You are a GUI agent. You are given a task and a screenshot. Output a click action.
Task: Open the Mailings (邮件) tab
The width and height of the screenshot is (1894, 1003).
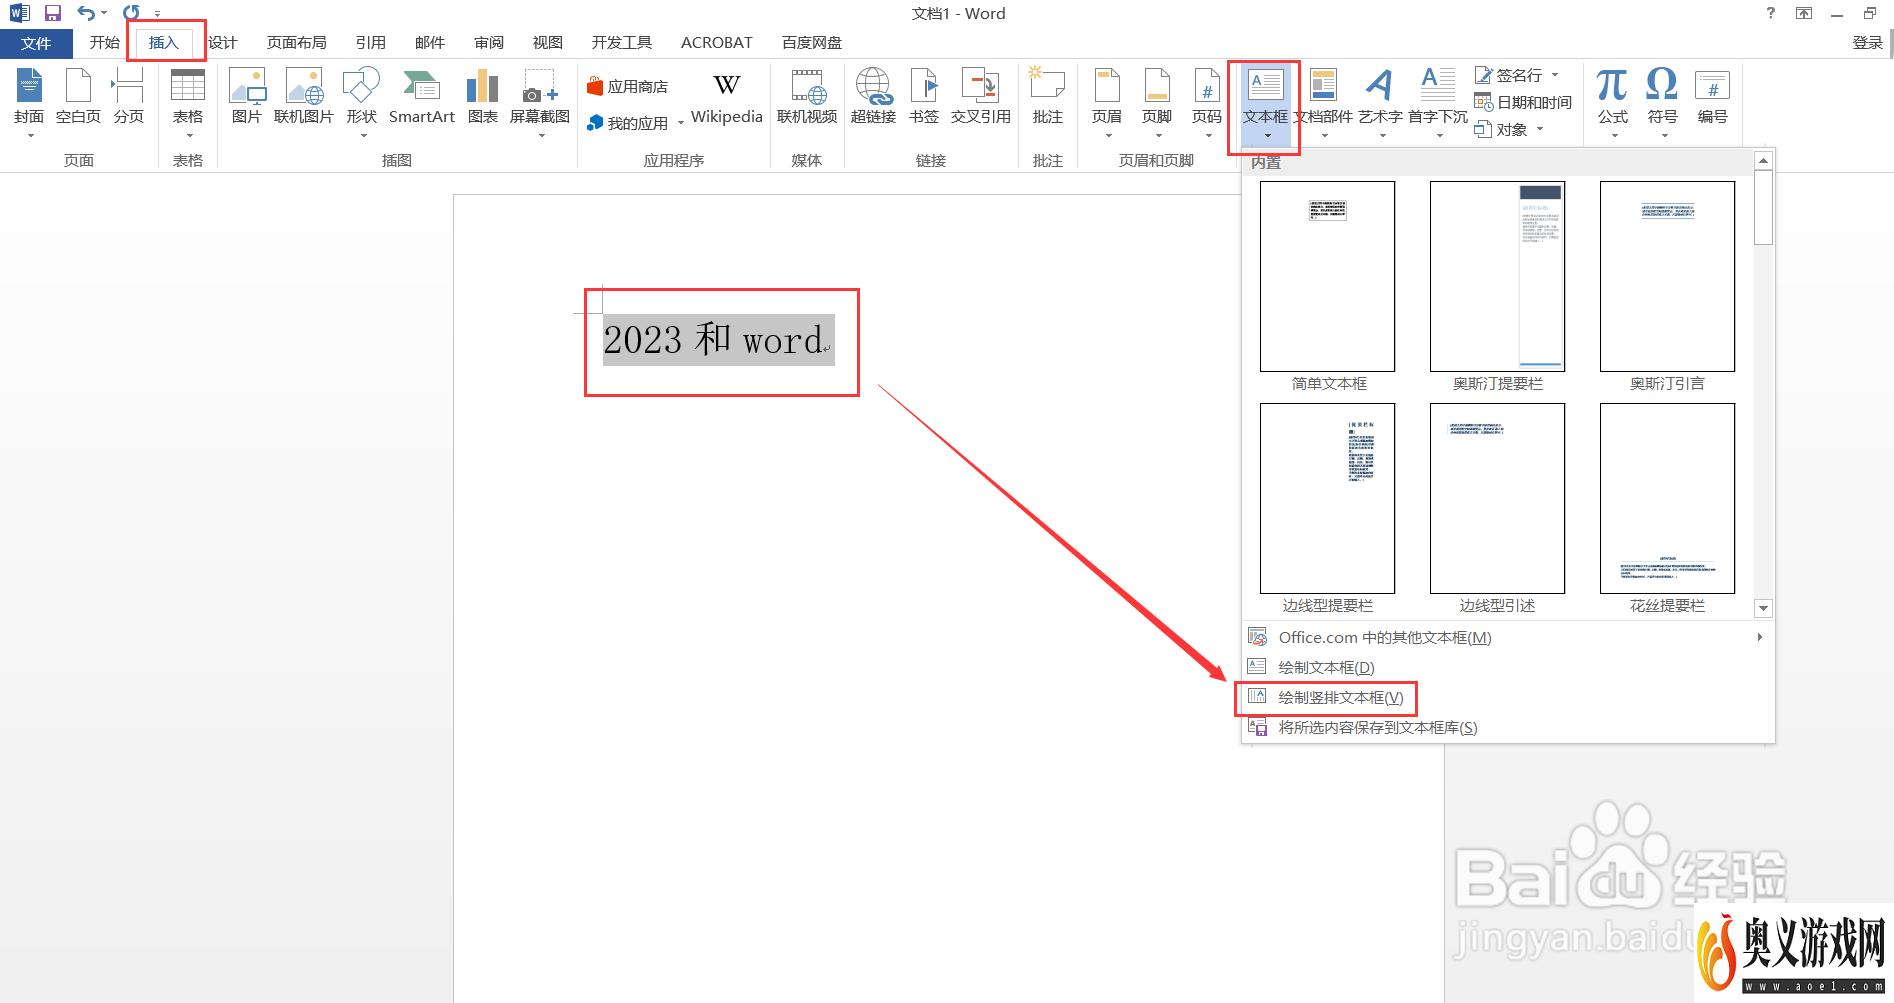[430, 42]
